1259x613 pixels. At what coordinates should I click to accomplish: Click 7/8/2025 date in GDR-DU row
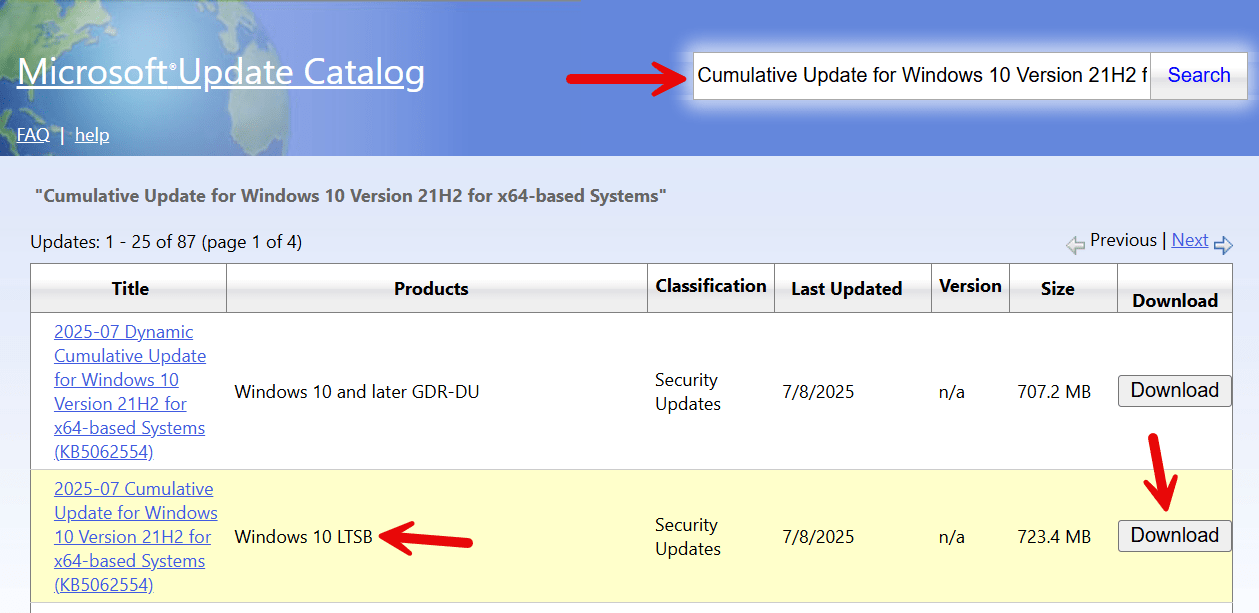coord(818,392)
